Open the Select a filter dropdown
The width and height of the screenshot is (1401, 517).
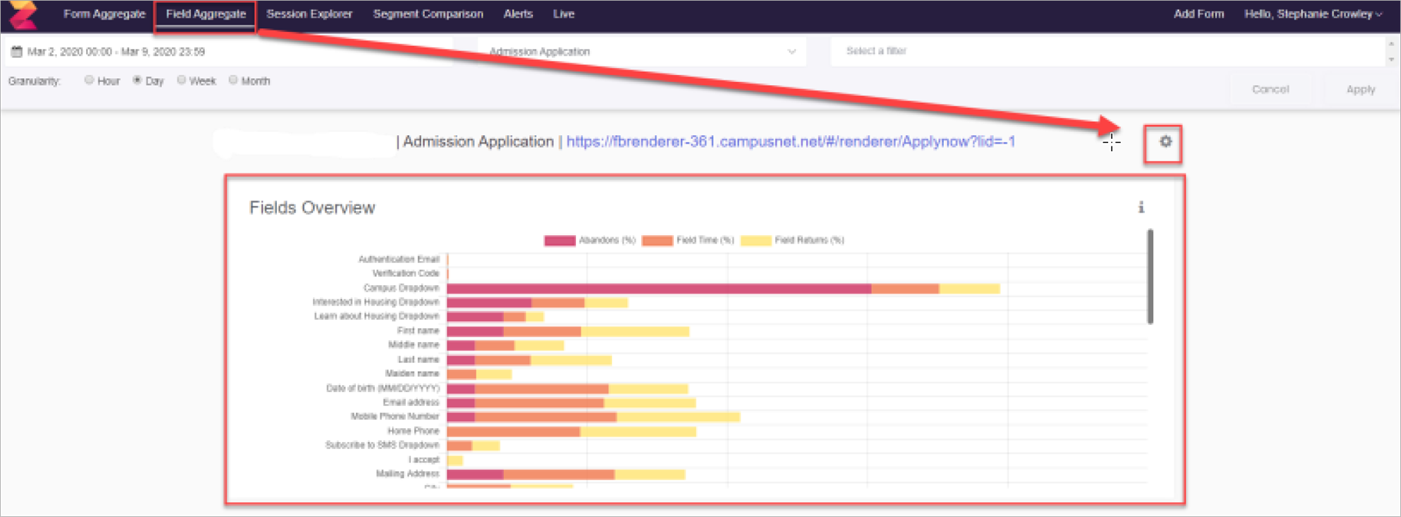pos(1110,51)
